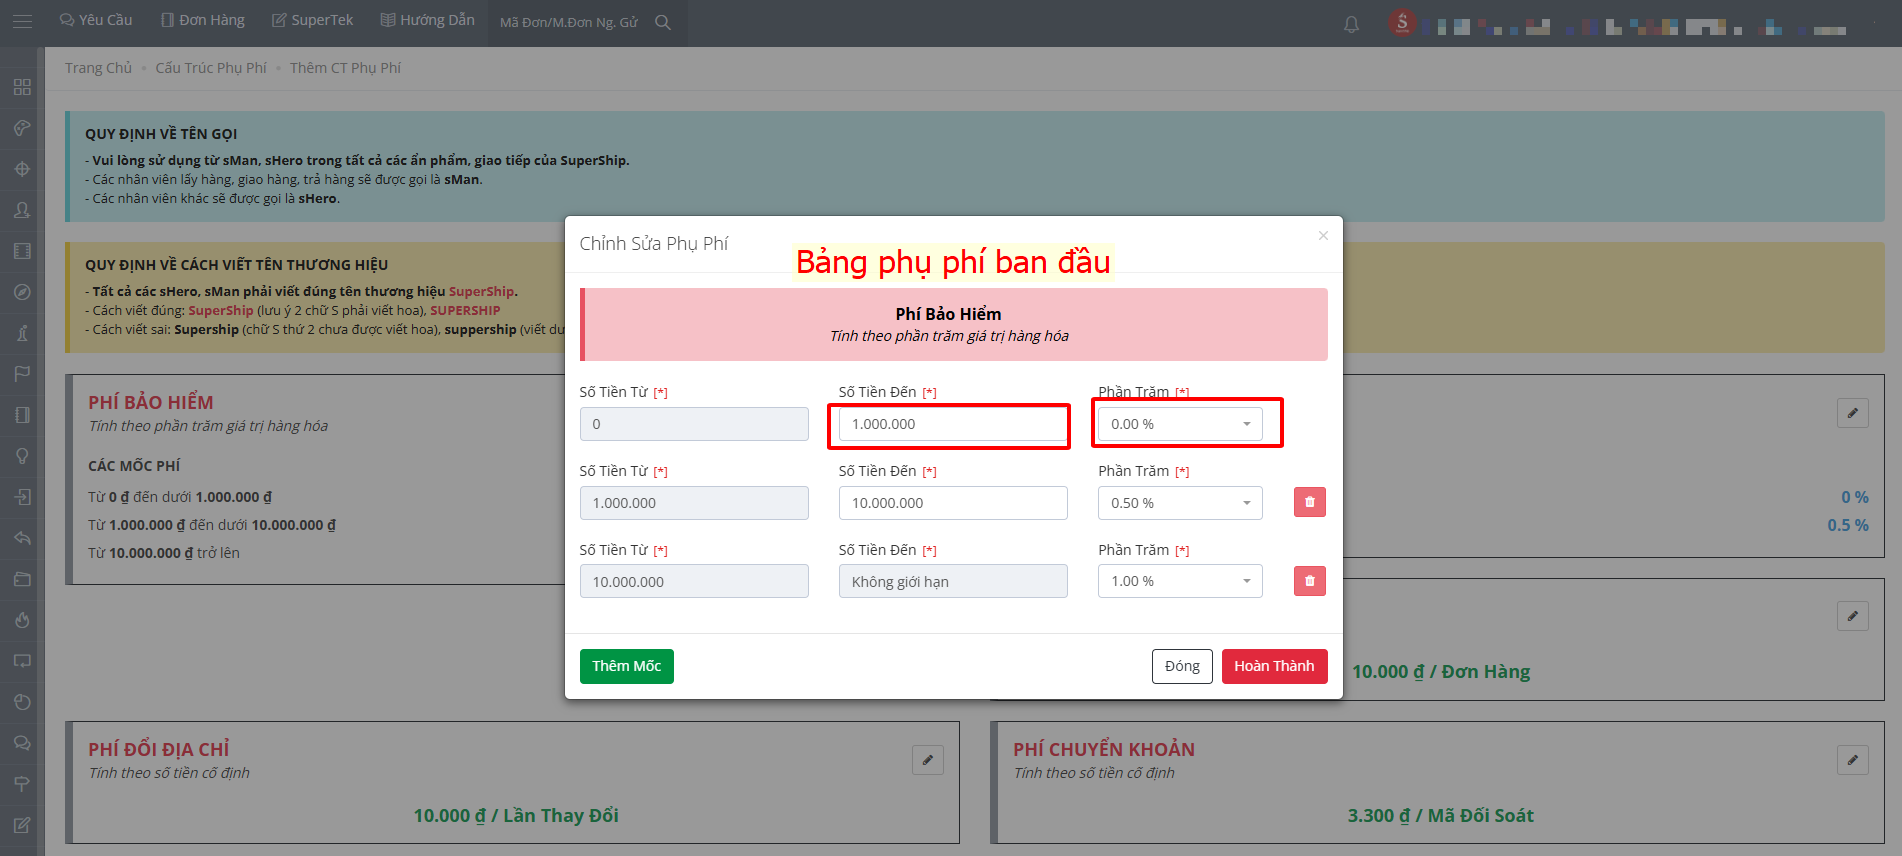Click the Phí Bảo Hiểm dialog banner title
Viewport: 1902px width, 856px height.
(948, 314)
